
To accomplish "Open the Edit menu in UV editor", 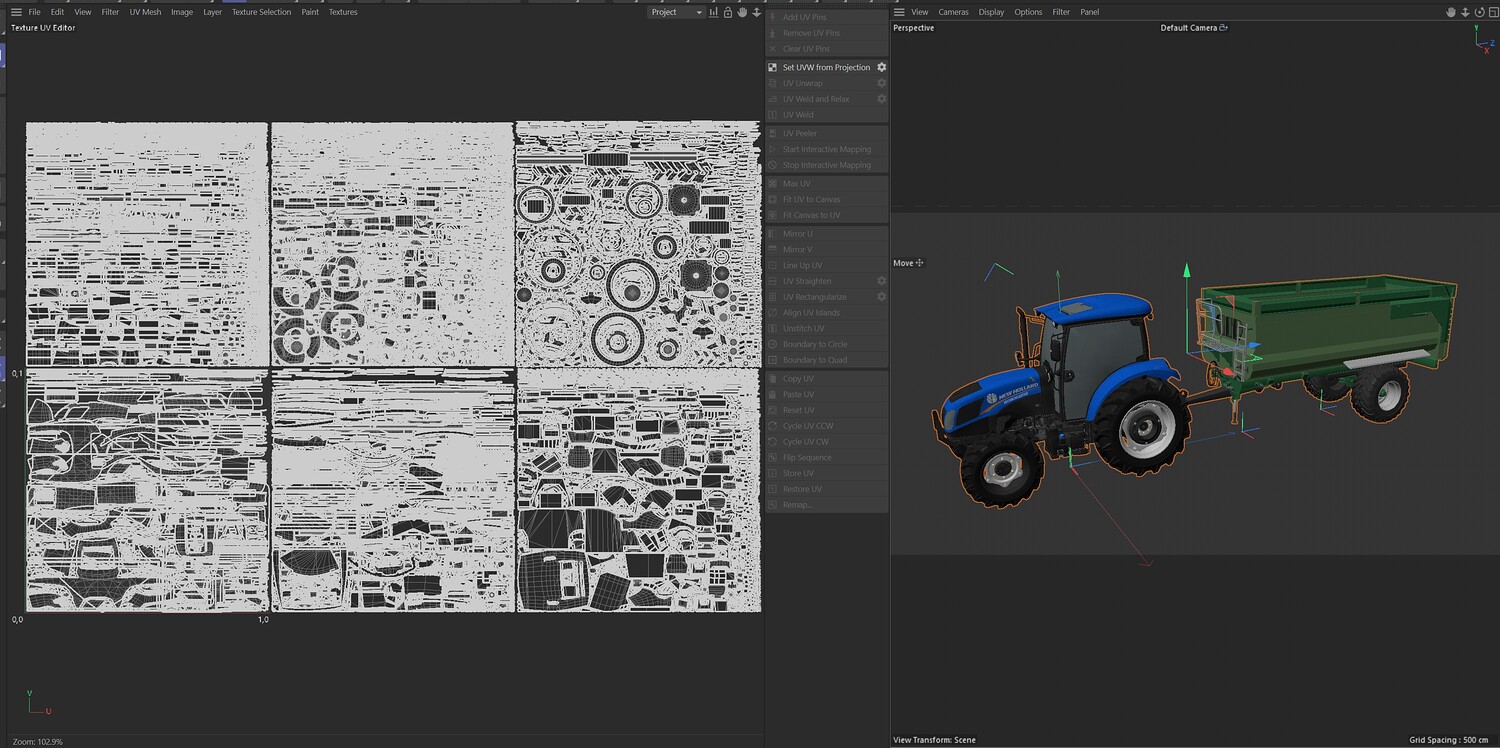I will click(x=57, y=12).
